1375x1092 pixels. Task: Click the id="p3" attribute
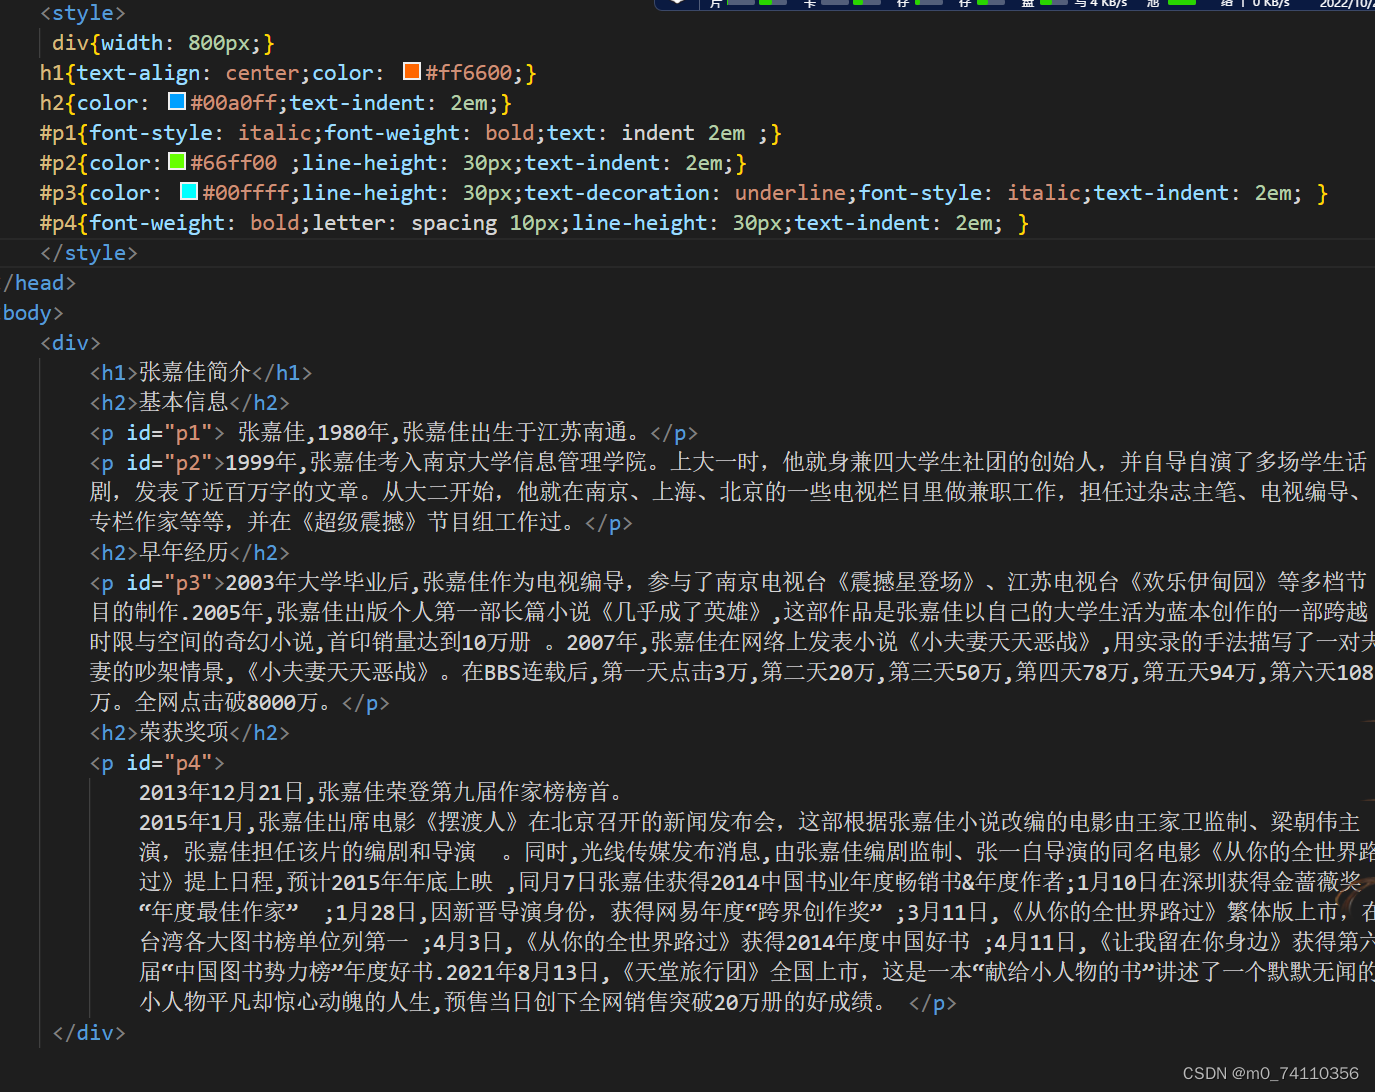170,583
